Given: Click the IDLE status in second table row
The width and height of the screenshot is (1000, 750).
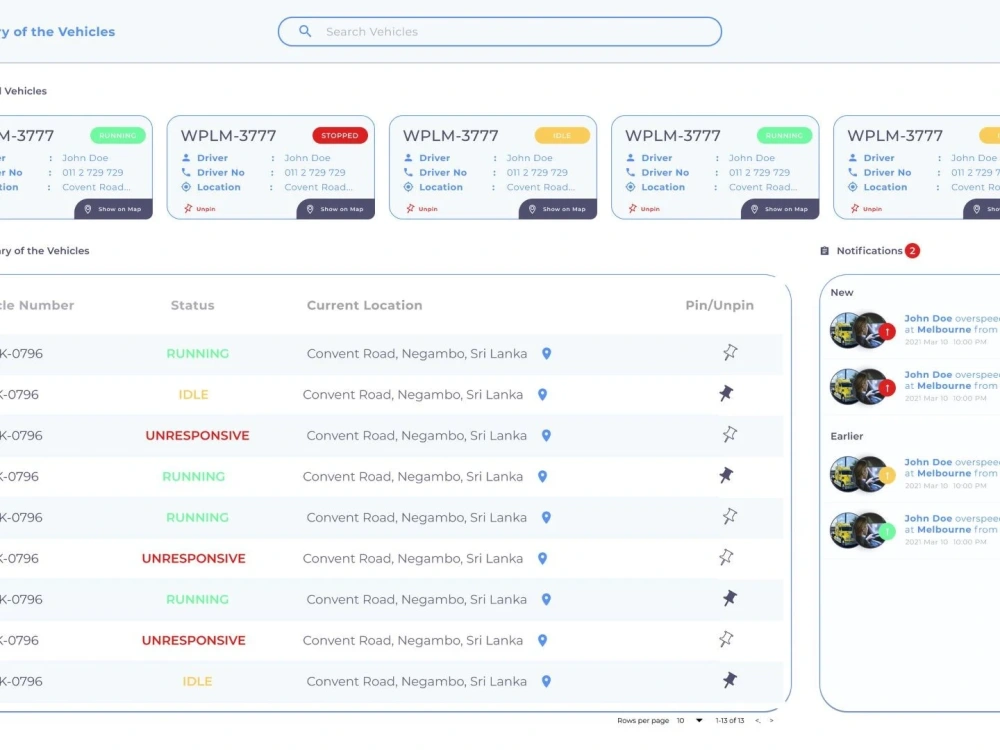Looking at the screenshot, I should (193, 395).
